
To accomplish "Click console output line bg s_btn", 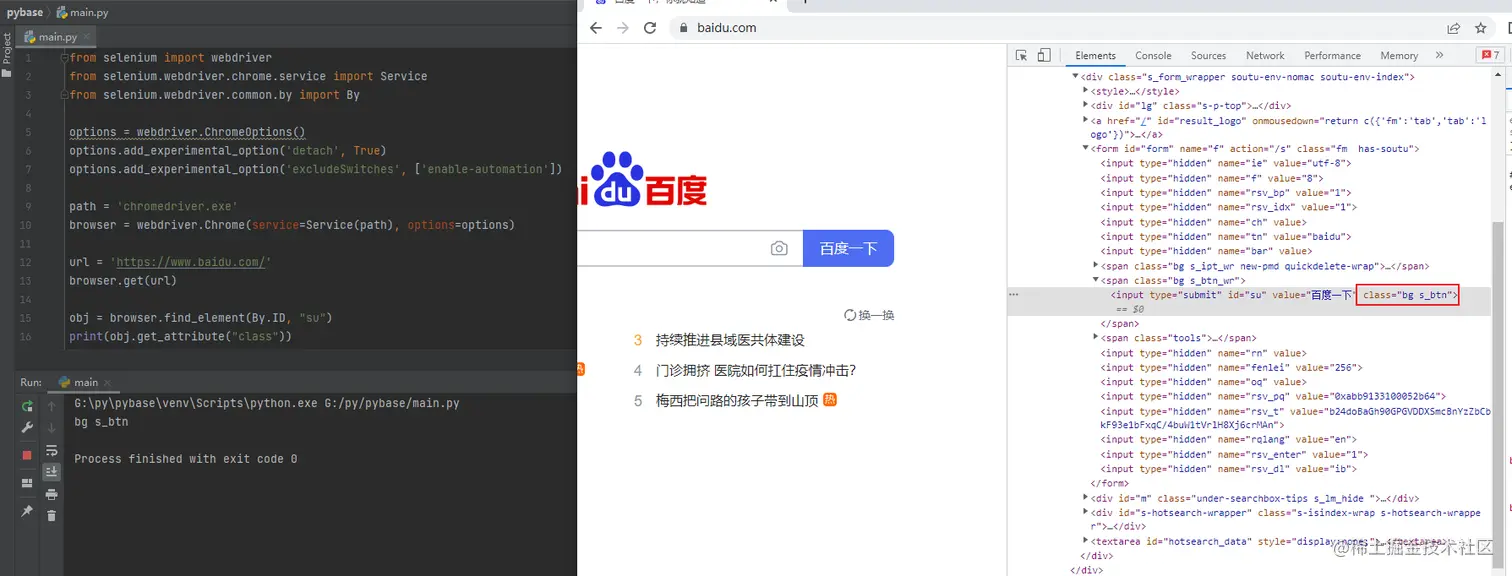I will 101,422.
